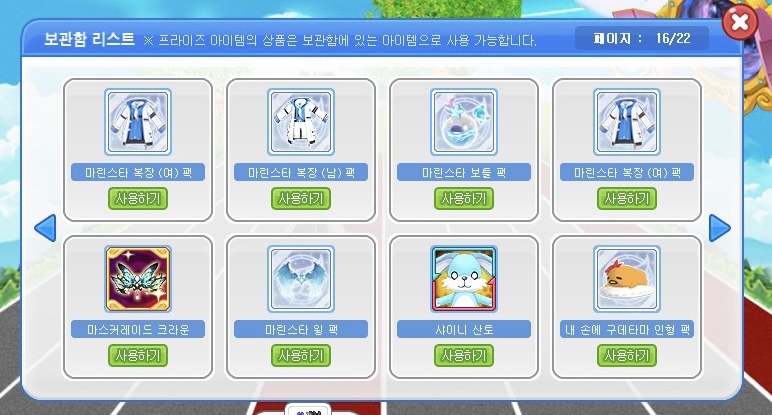
Task: Click the 마스커레이드 크라운 name label
Action: point(138,329)
